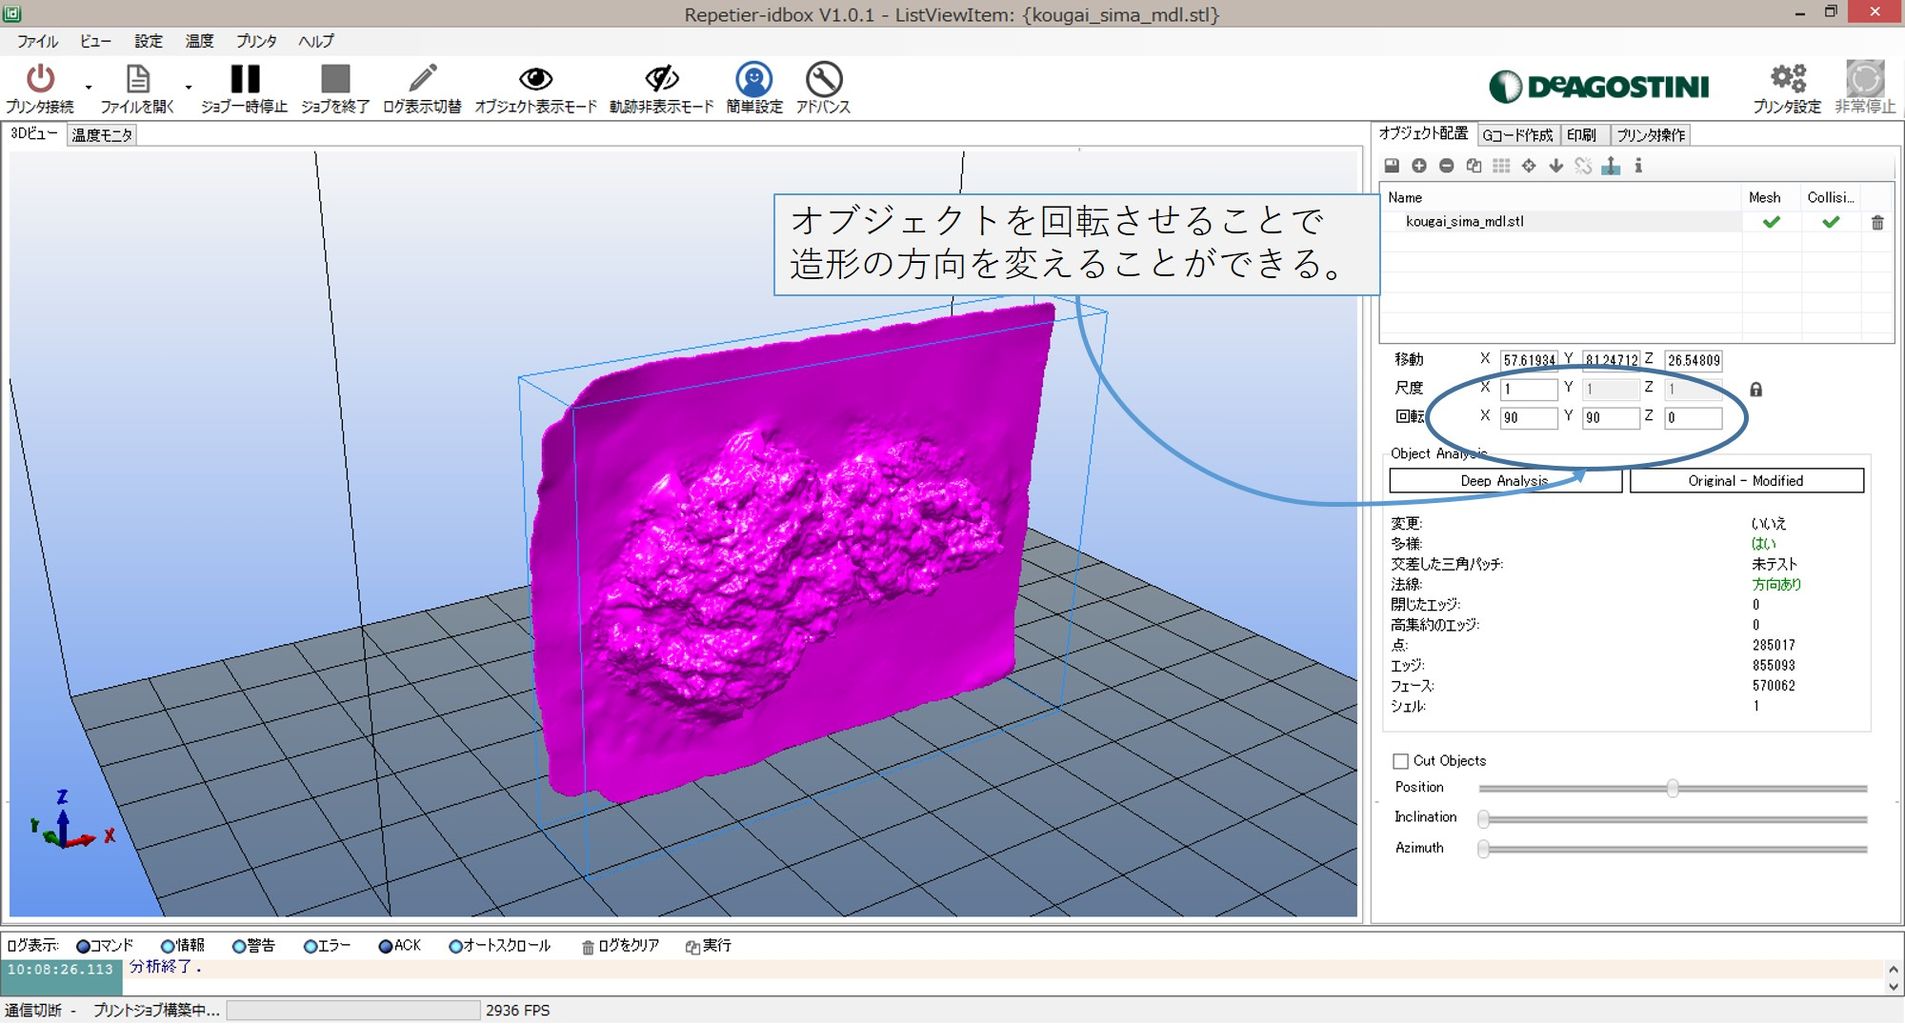Copy the object with the duplicate icon

click(1474, 166)
